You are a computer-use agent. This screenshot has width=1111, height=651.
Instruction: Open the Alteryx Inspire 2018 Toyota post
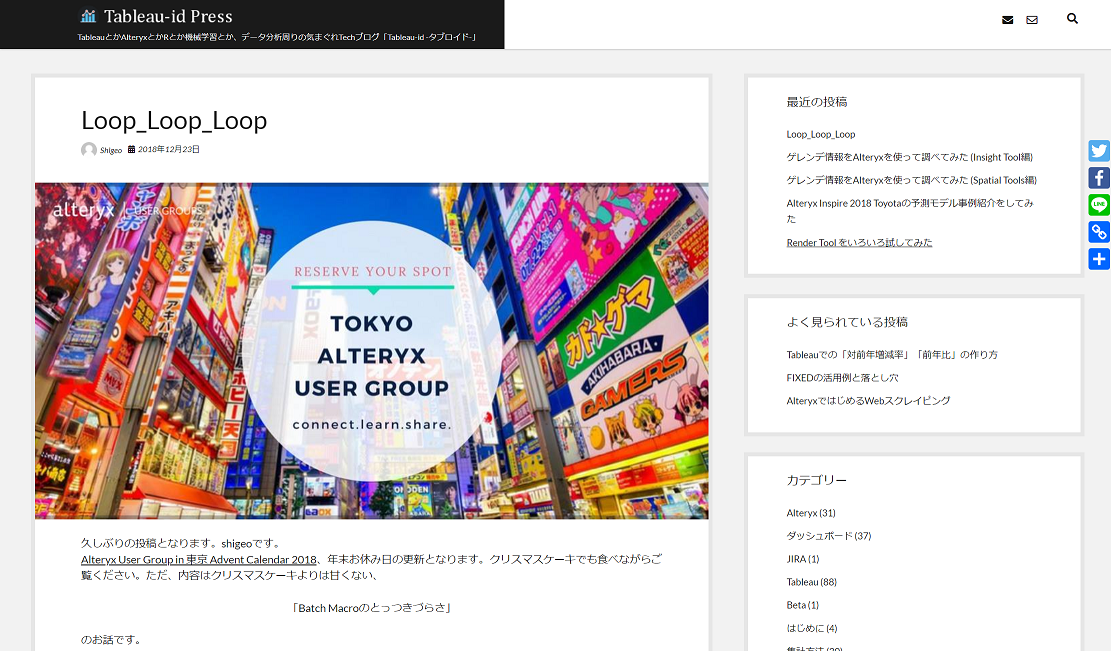(x=910, y=210)
